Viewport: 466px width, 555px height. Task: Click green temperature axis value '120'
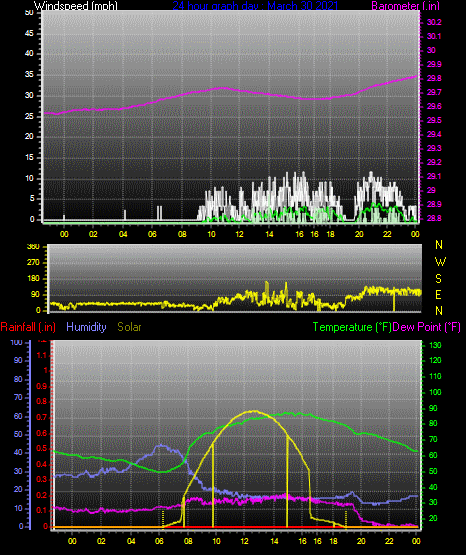[436, 361]
